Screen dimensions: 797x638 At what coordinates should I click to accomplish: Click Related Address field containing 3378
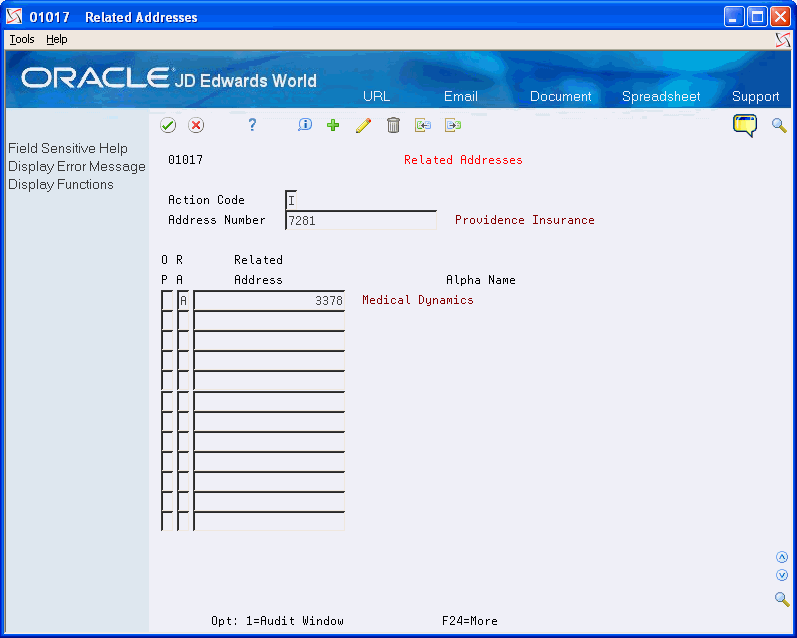[x=269, y=300]
